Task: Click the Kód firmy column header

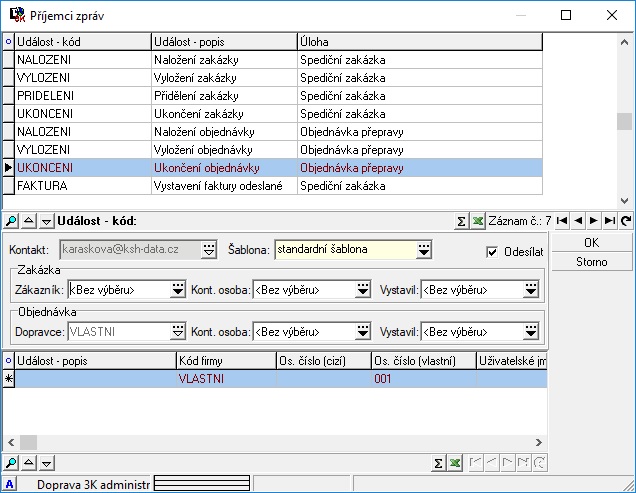Action: tap(226, 361)
